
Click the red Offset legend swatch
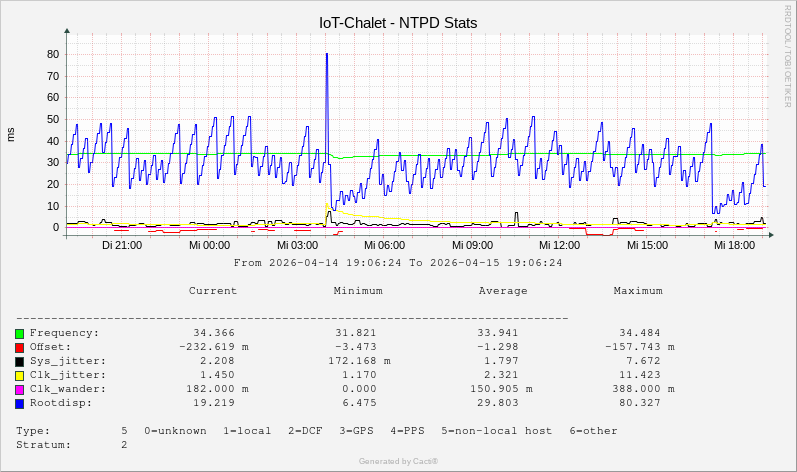[19, 347]
